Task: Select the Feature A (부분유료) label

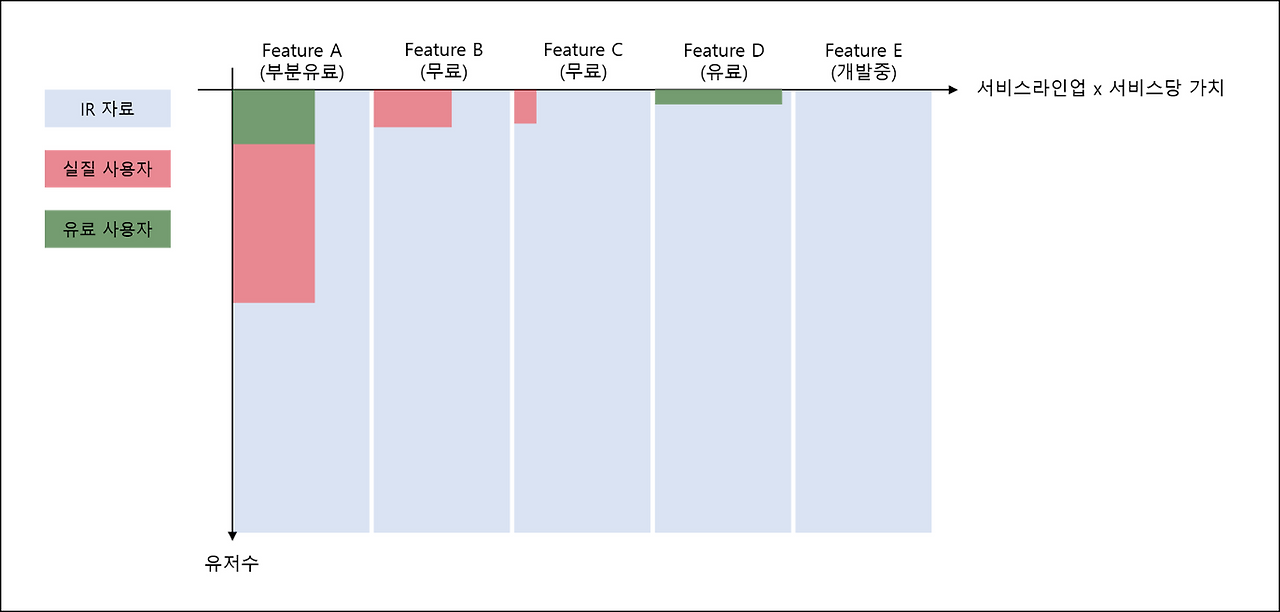Action: [x=301, y=61]
